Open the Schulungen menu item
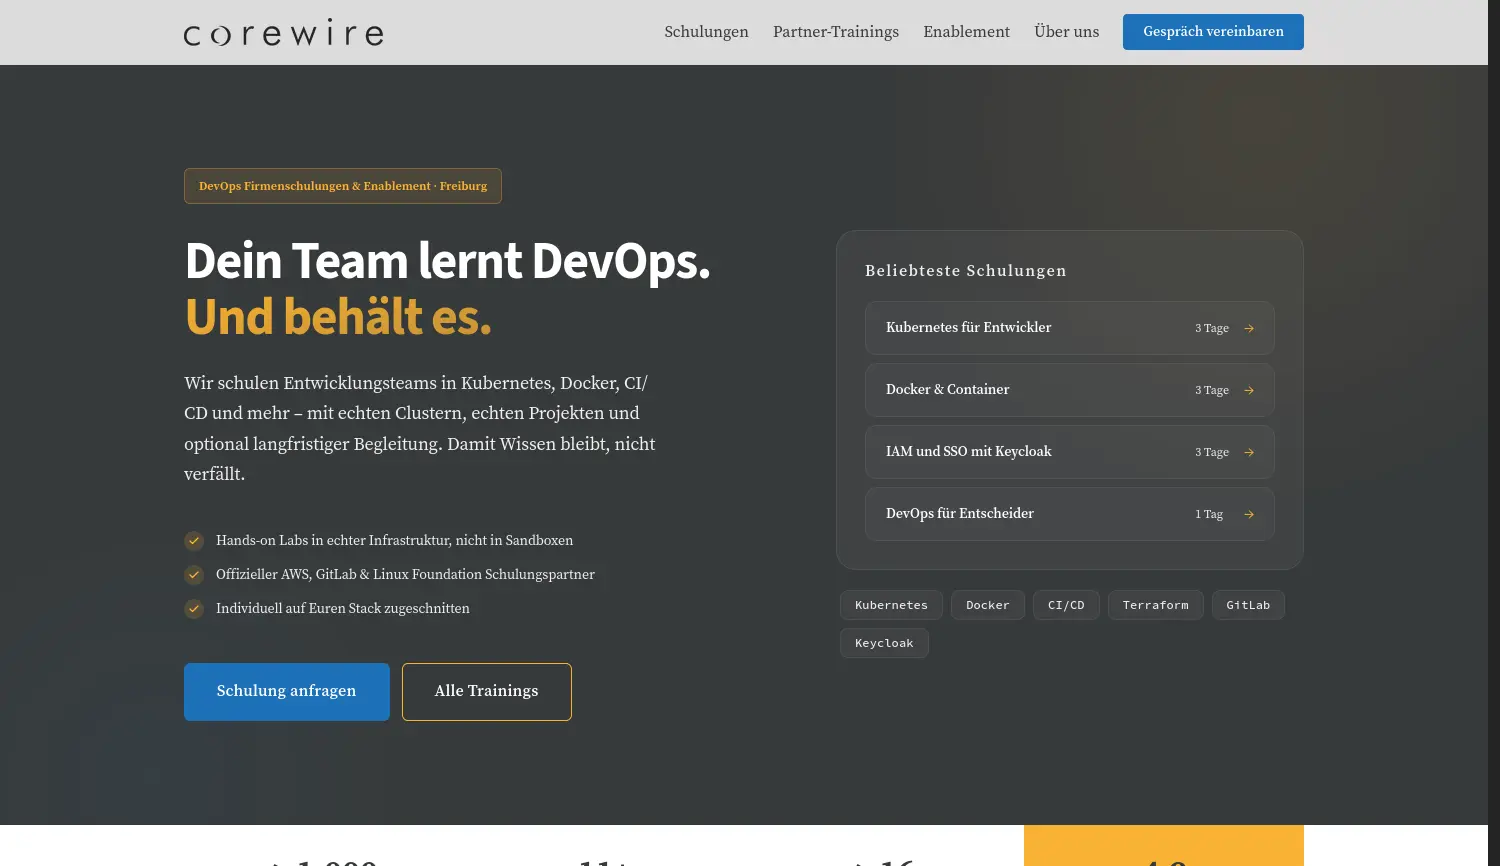Image resolution: width=1500 pixels, height=866 pixels. 706,32
